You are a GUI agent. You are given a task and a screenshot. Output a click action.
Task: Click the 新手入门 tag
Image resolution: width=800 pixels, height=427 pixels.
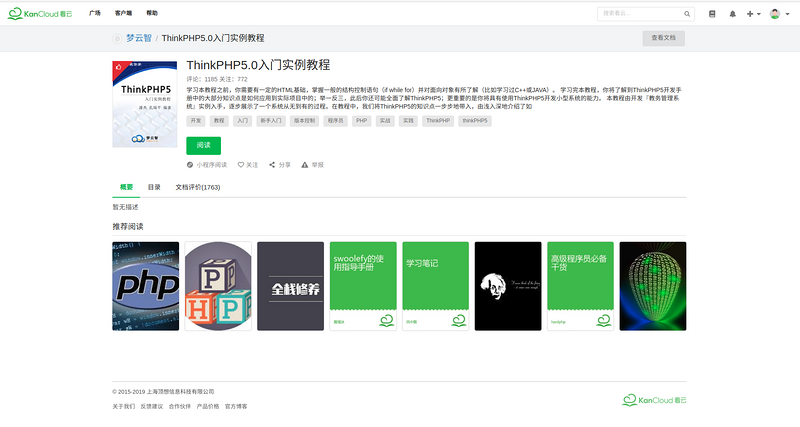click(271, 121)
